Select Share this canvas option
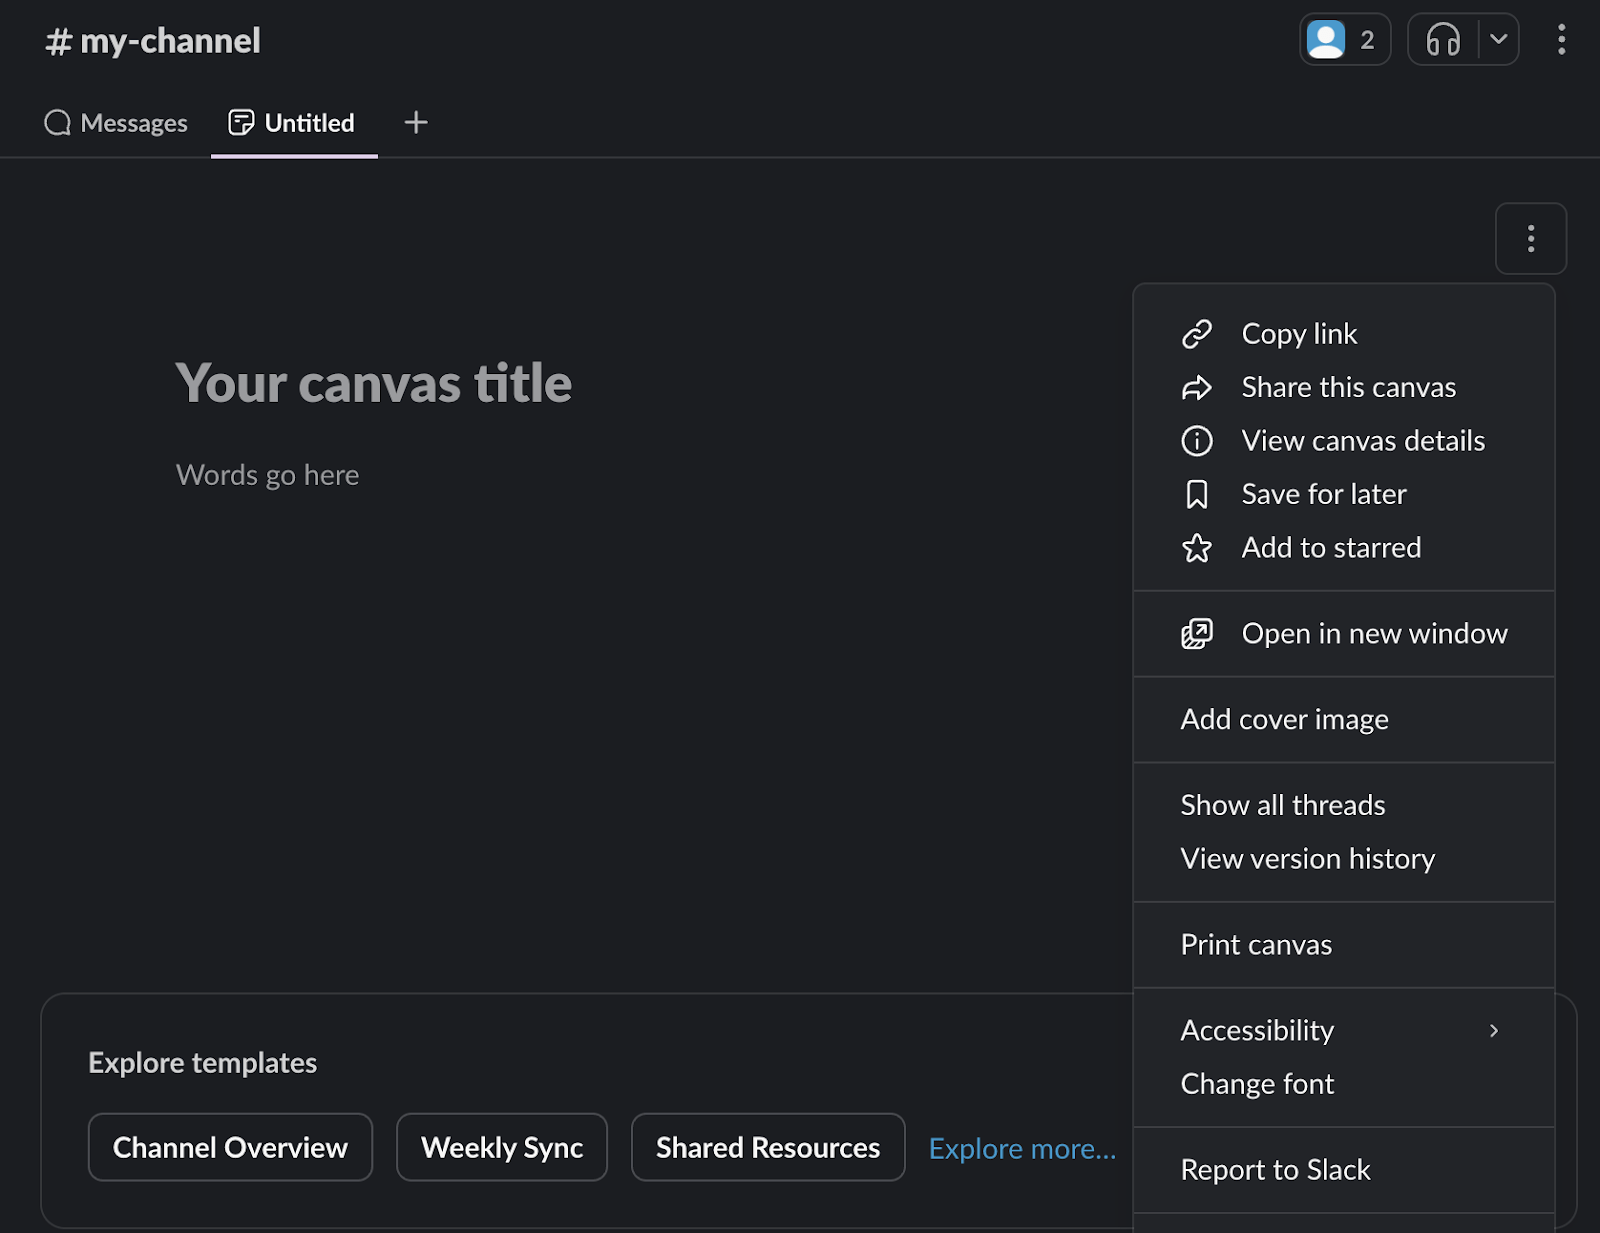 click(x=1344, y=387)
